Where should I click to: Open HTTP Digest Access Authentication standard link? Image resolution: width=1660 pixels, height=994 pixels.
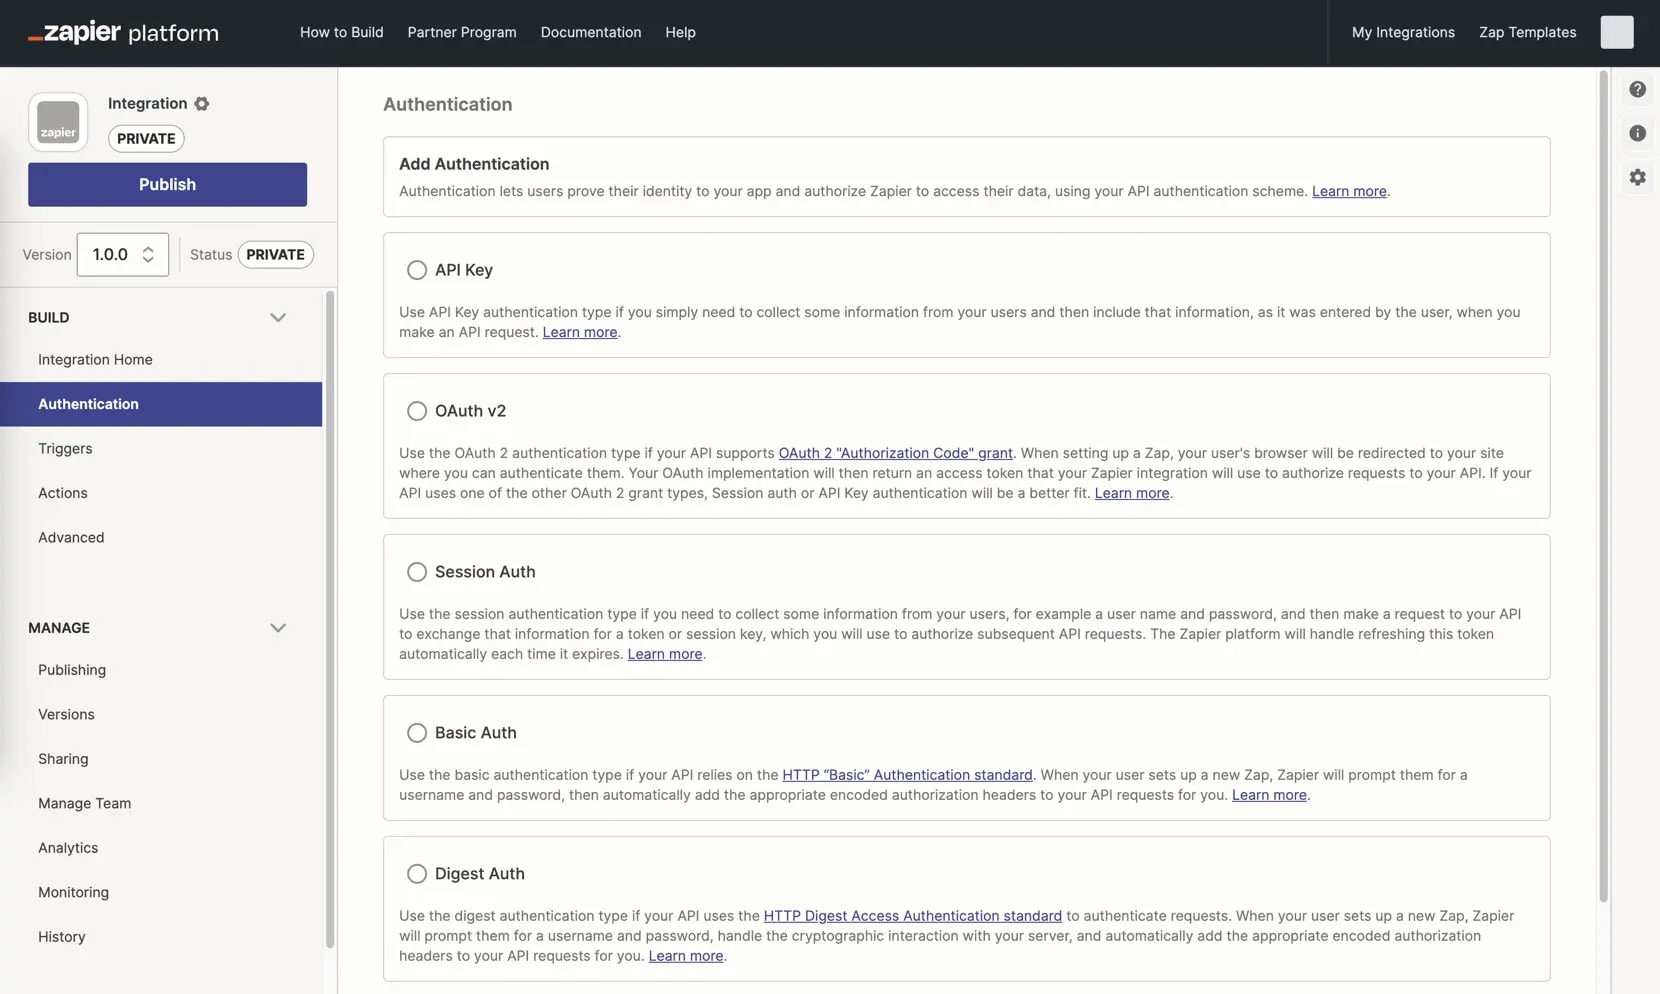912,916
